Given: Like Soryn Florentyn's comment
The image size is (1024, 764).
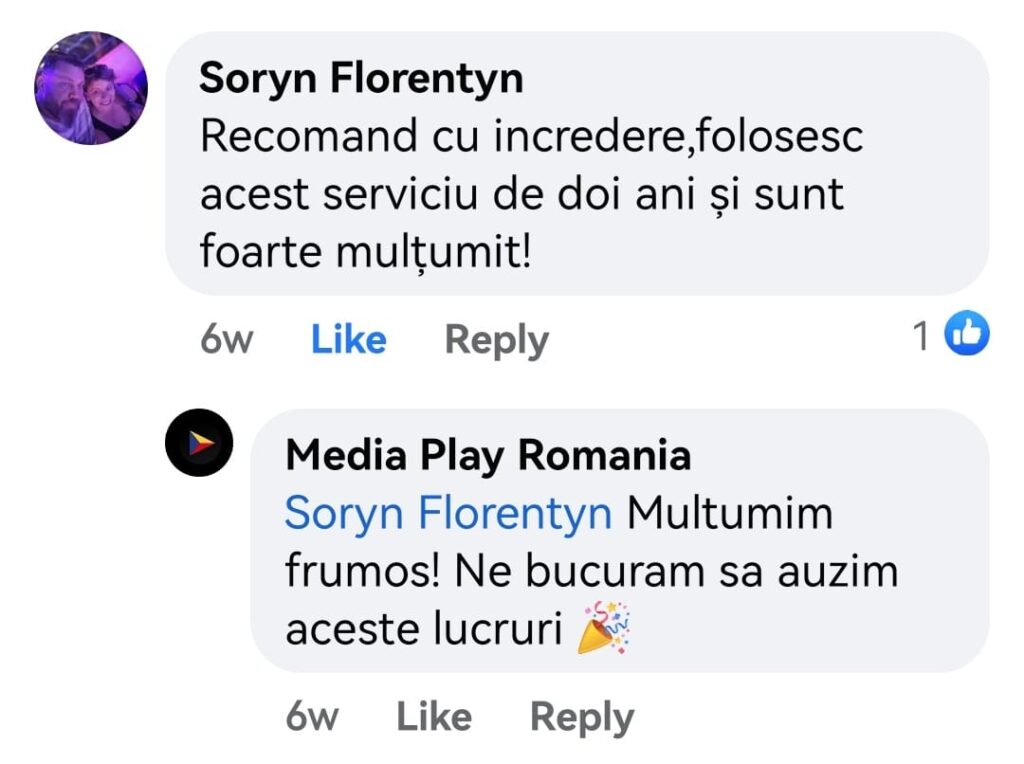Looking at the screenshot, I should point(348,339).
